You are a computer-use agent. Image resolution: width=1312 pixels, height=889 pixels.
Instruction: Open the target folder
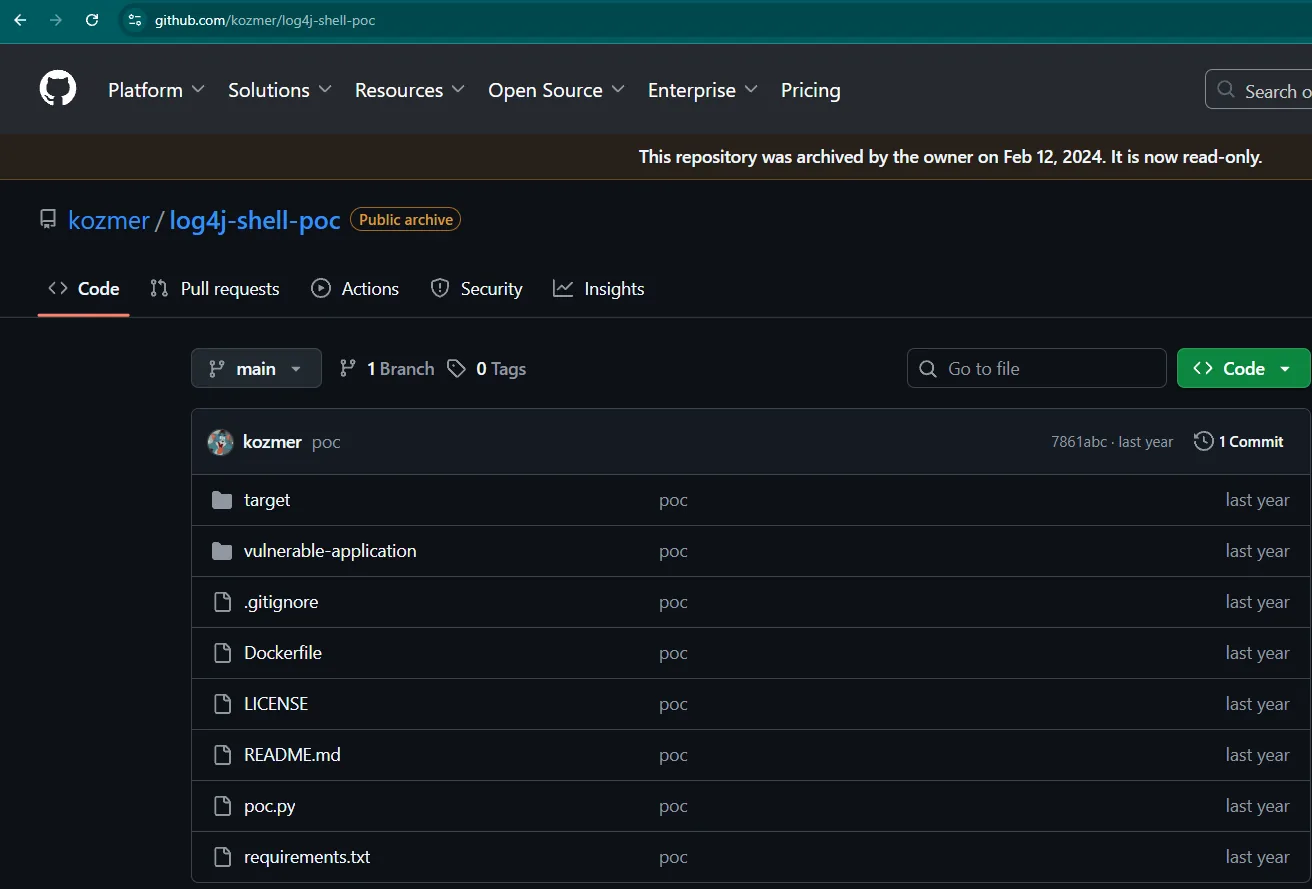click(x=267, y=500)
